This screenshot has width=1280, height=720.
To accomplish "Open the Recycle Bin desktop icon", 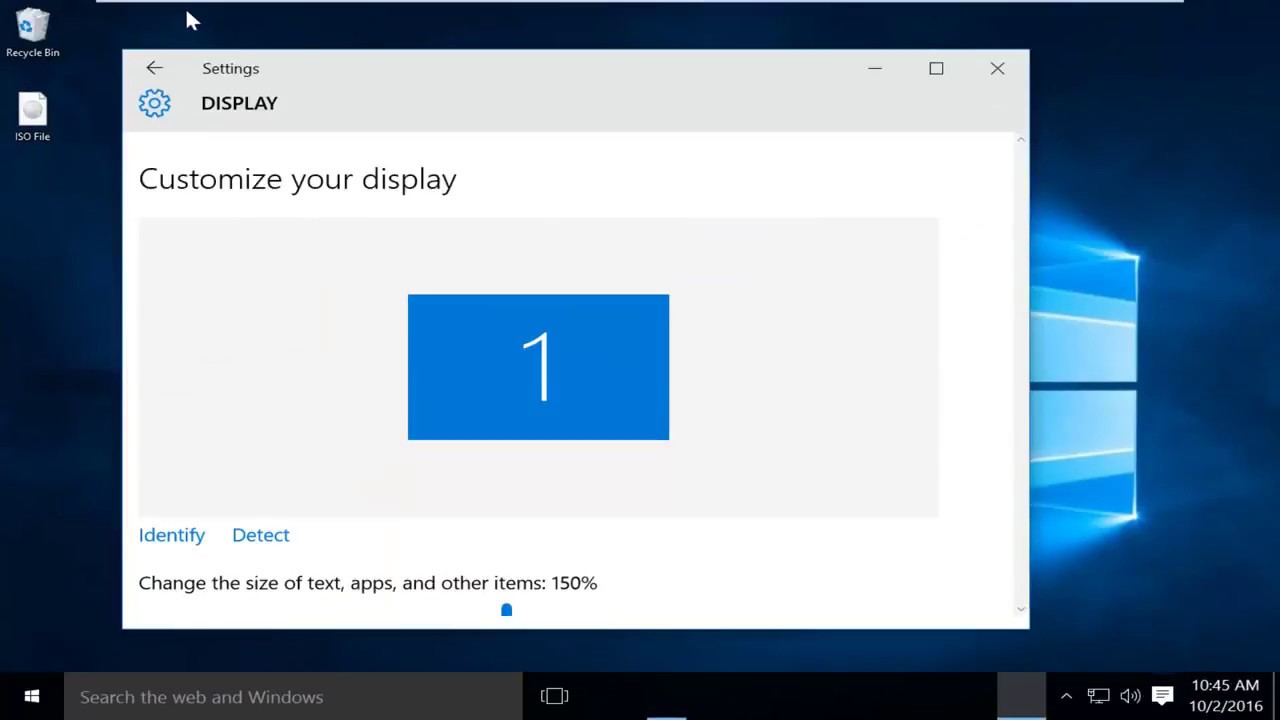I will [x=32, y=33].
